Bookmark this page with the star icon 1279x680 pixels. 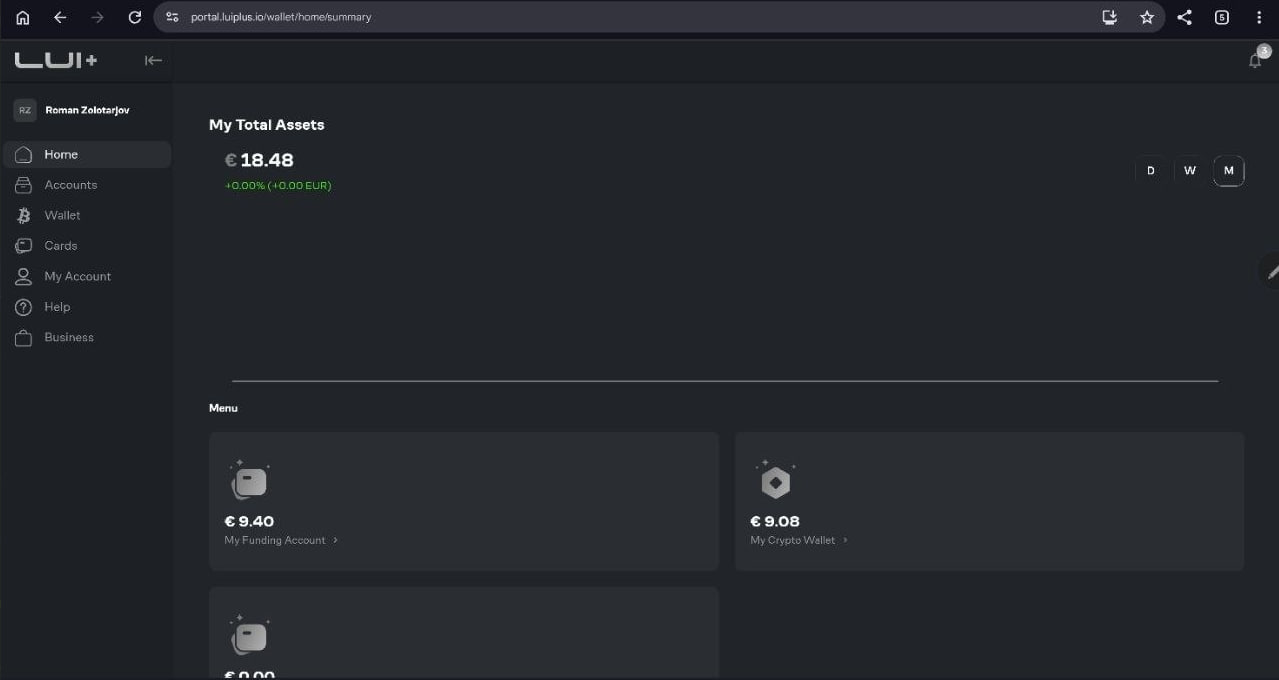click(1147, 17)
